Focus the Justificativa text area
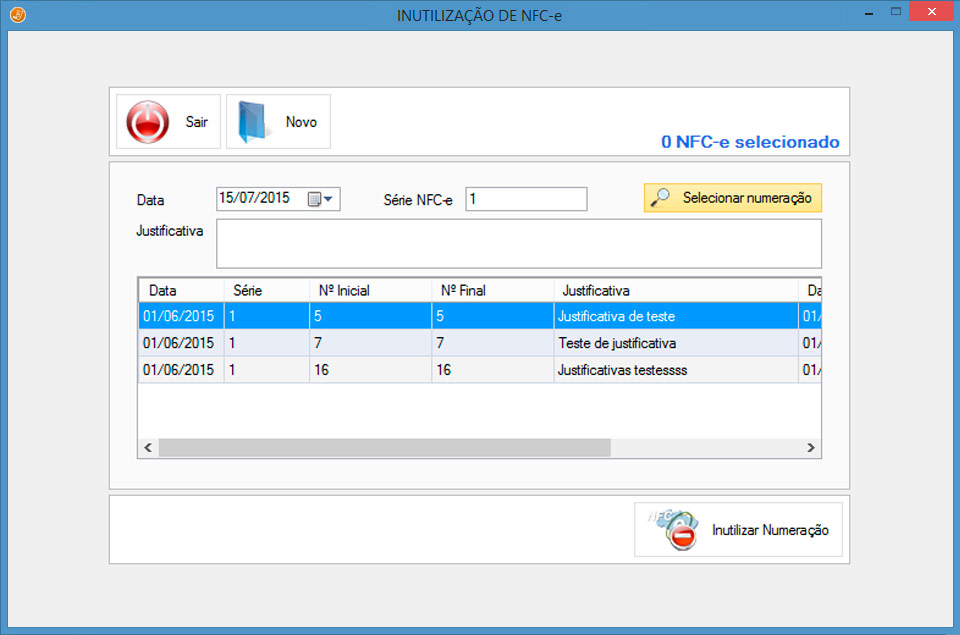 519,244
